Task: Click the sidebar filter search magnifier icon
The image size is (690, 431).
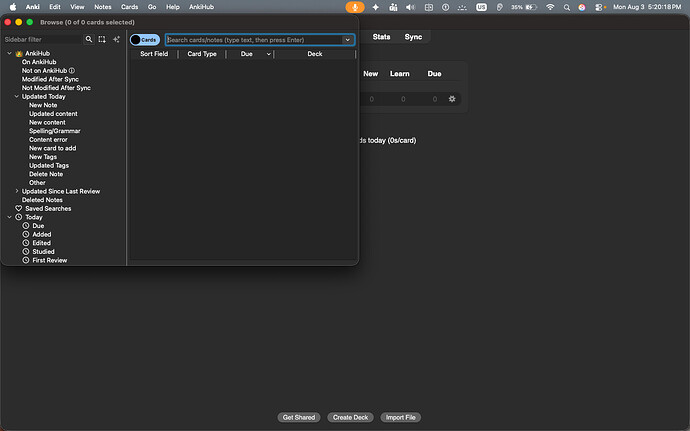Action: click(x=89, y=39)
